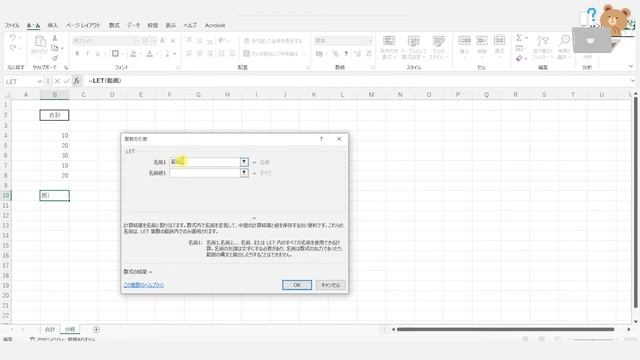Select the Format Painter brush icon
This screenshot has width=640, height=360.
(55, 58)
